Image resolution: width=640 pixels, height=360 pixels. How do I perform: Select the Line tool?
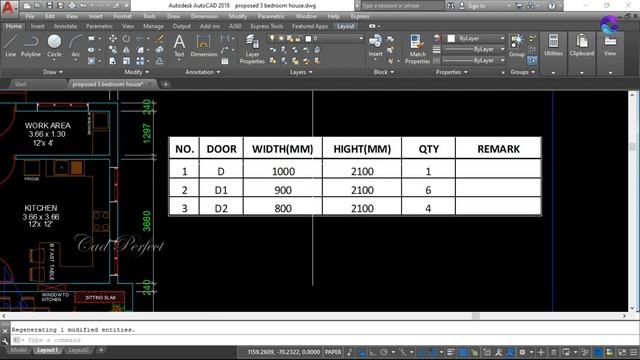click(11, 46)
